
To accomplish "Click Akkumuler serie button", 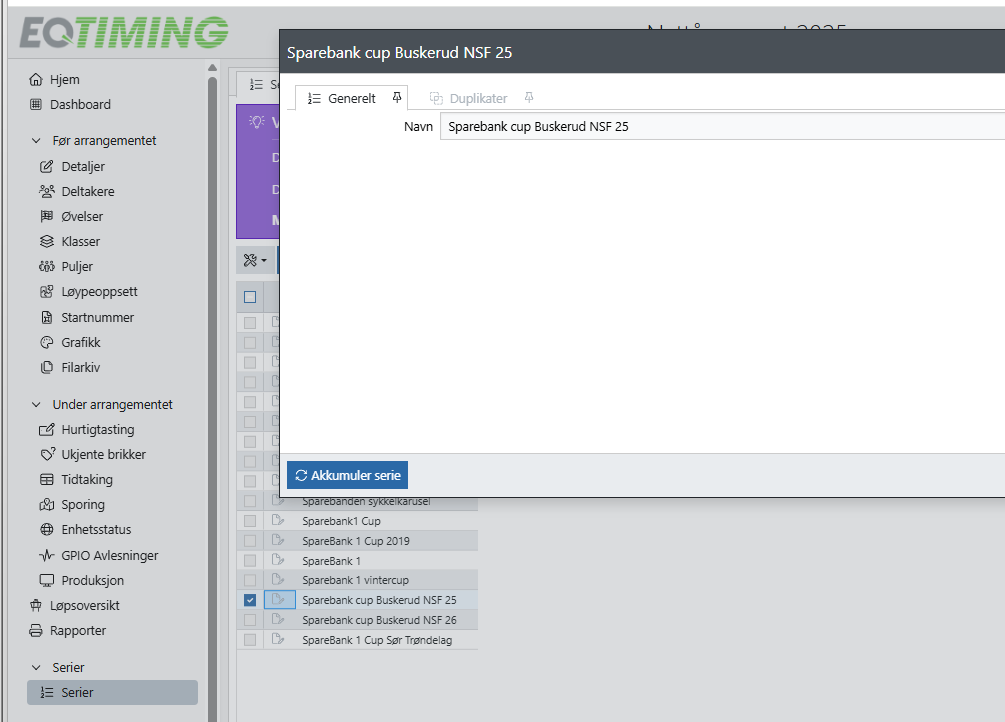I will [x=347, y=475].
